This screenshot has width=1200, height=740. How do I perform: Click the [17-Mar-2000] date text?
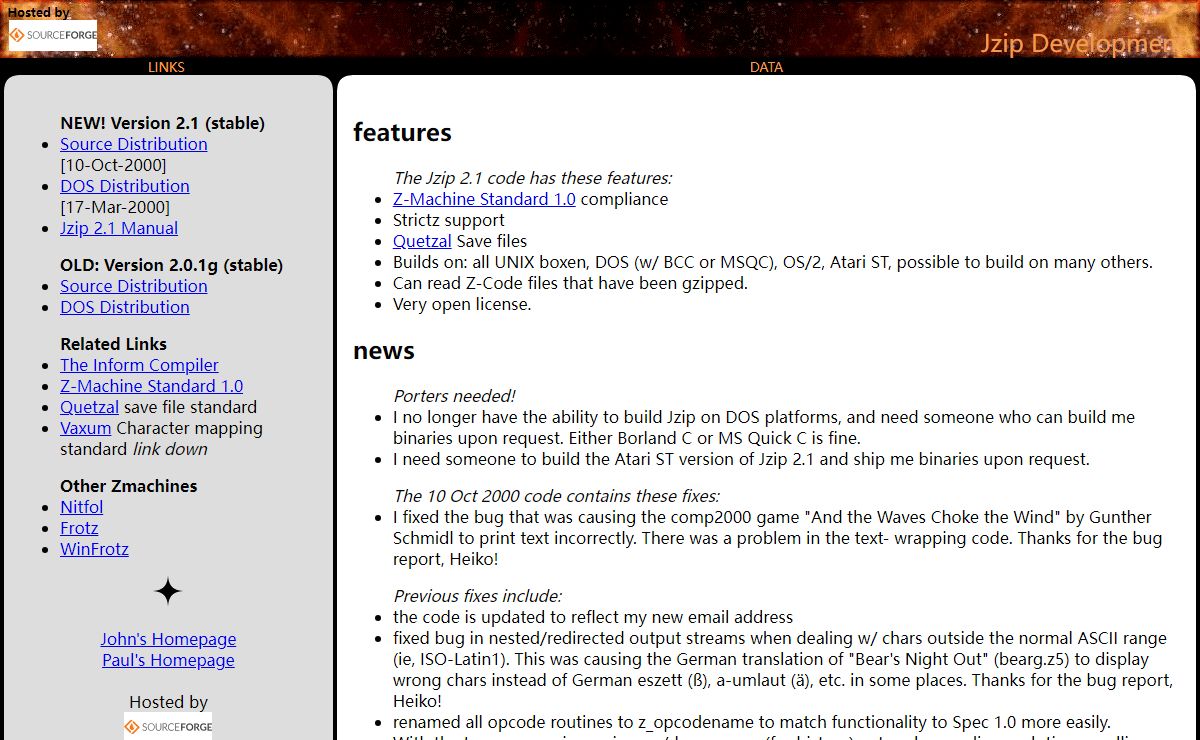[x=115, y=207]
